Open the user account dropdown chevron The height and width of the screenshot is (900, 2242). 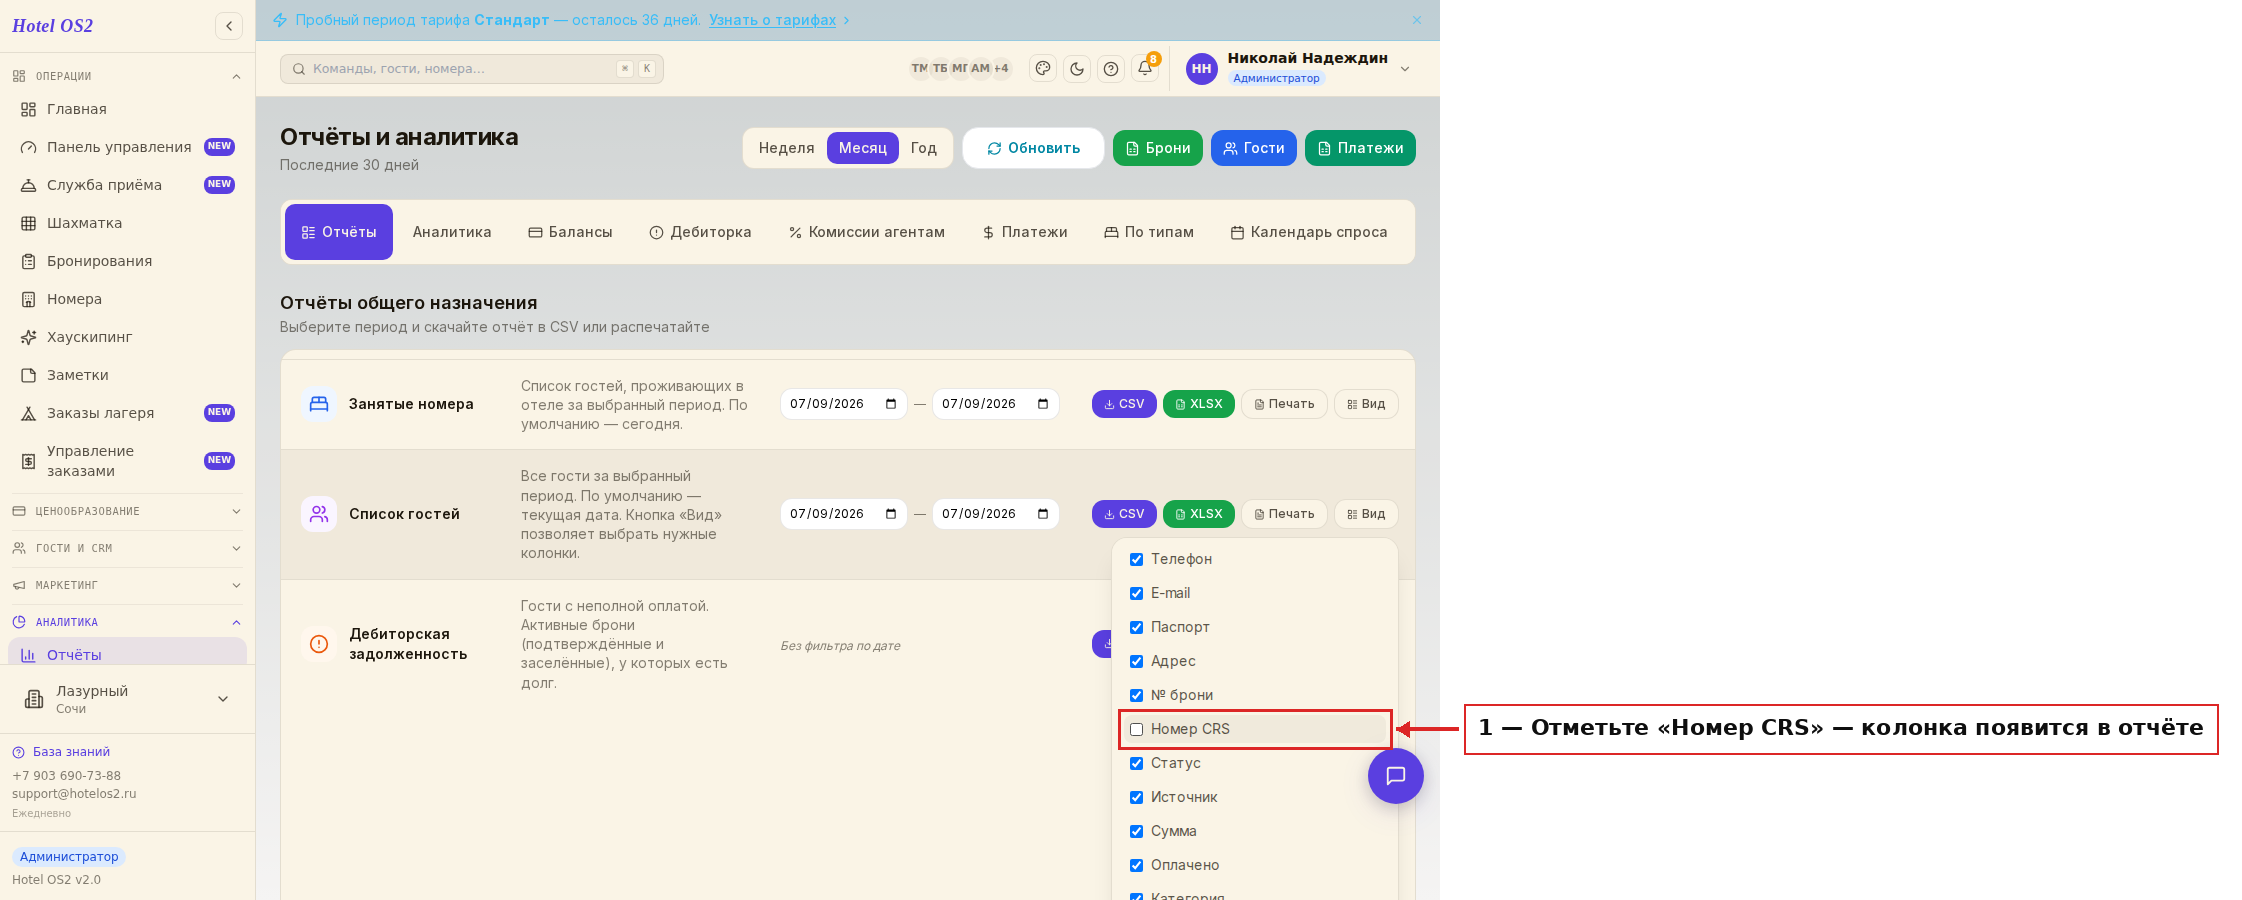click(x=1405, y=69)
